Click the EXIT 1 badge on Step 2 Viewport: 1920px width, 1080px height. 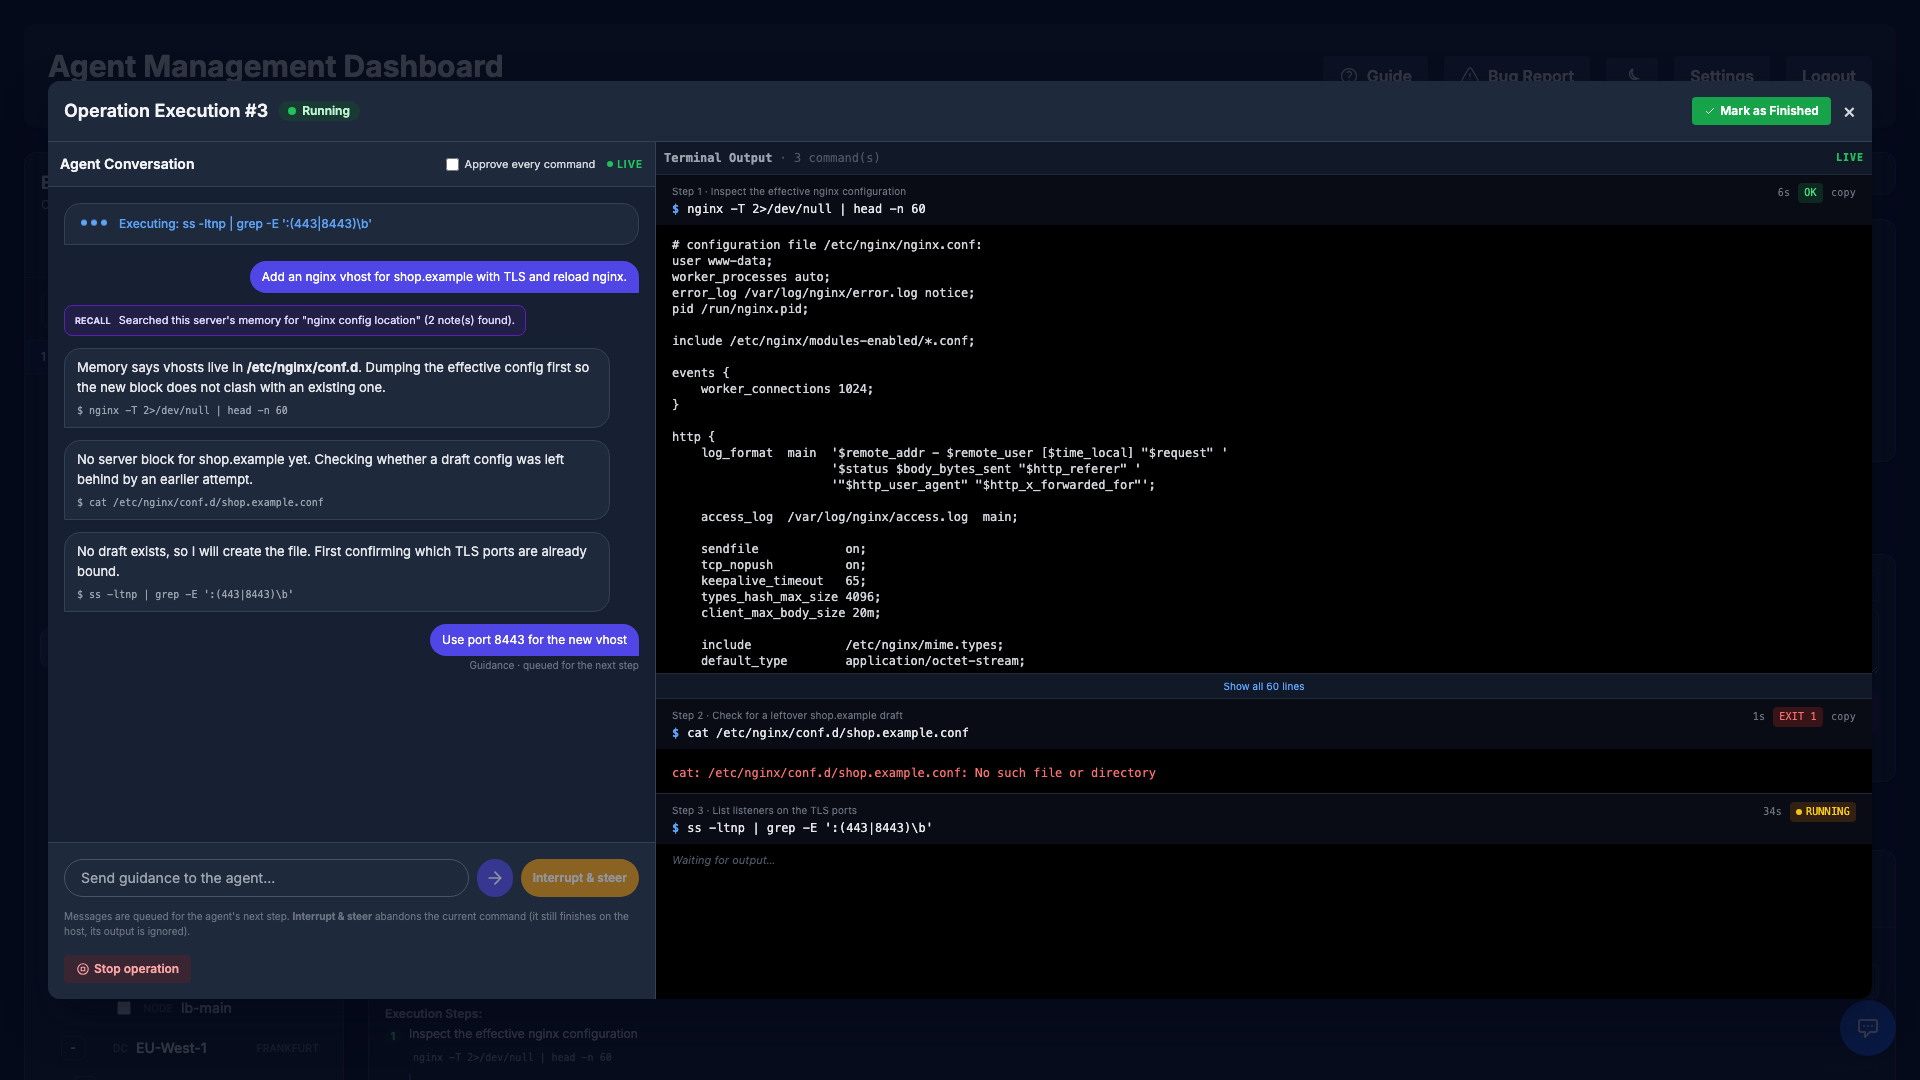coord(1797,717)
